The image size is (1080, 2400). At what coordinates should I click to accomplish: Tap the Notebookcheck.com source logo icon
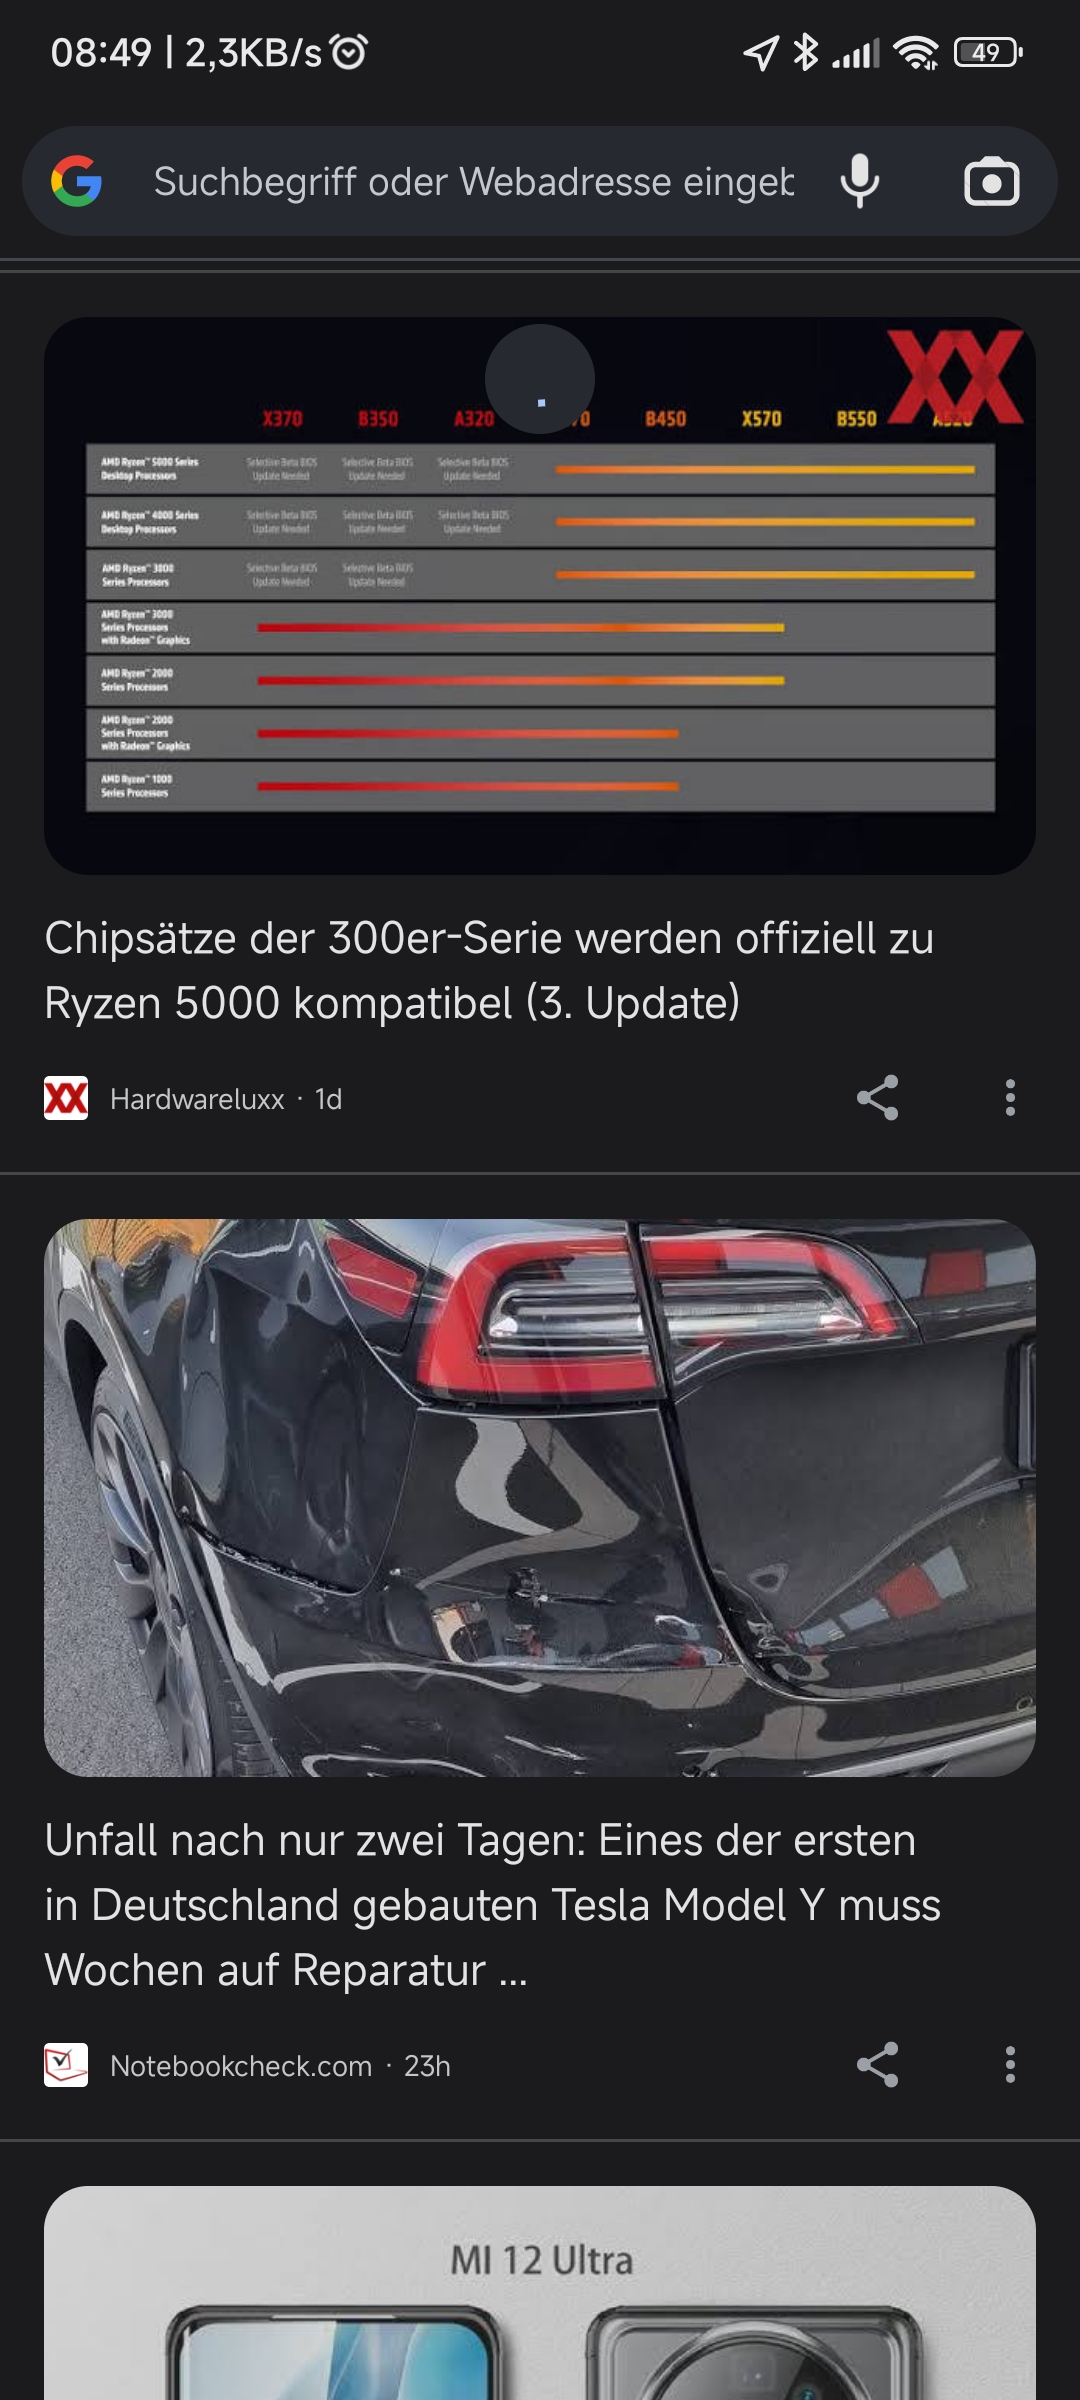point(66,2065)
